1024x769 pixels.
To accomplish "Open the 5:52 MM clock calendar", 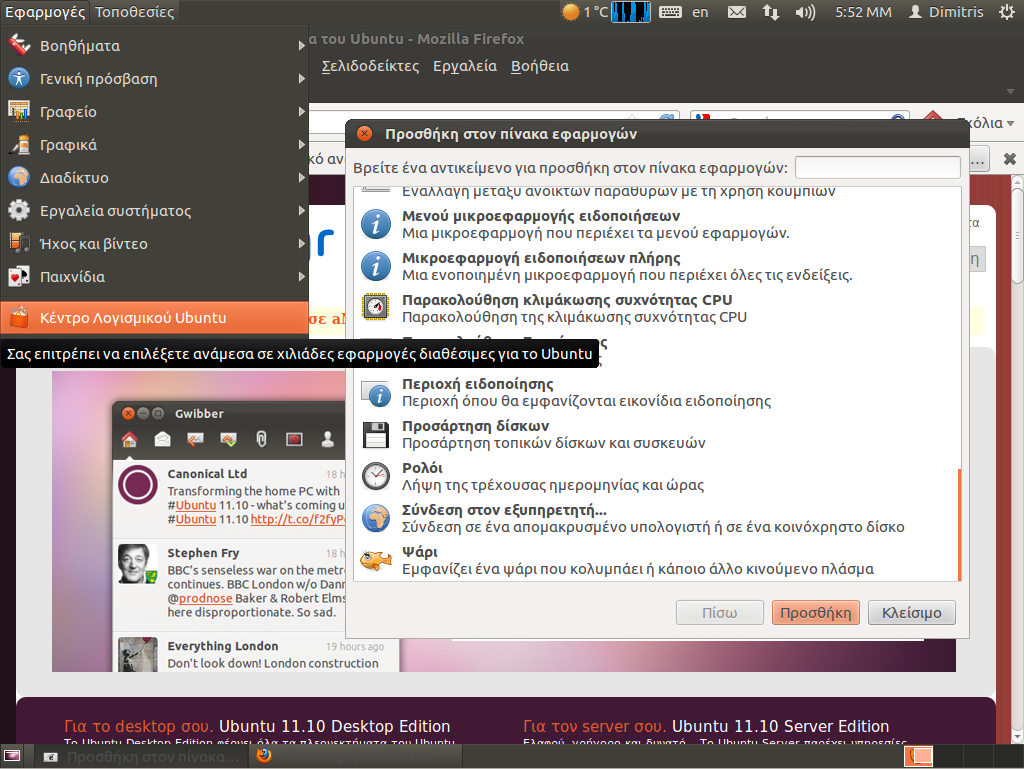I will pos(863,12).
